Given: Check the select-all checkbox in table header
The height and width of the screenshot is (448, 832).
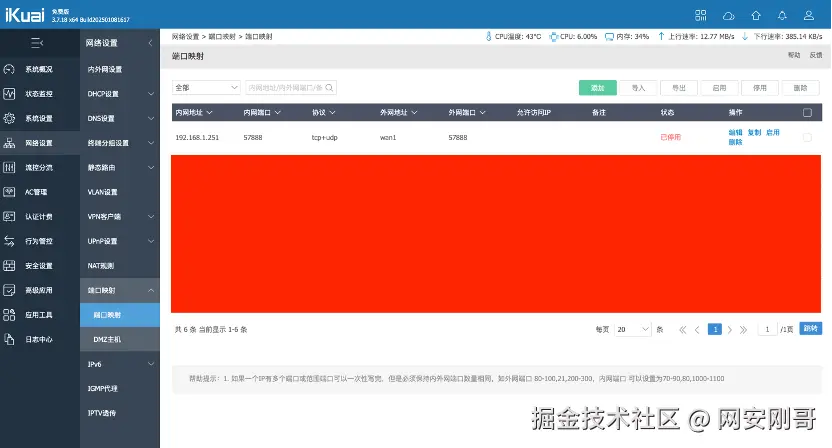Looking at the screenshot, I should point(807,113).
